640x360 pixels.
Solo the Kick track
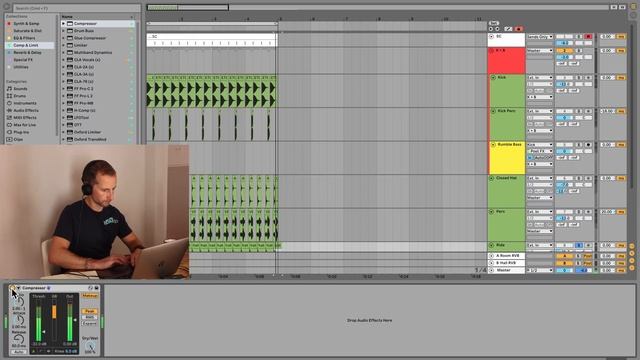[x=579, y=78]
